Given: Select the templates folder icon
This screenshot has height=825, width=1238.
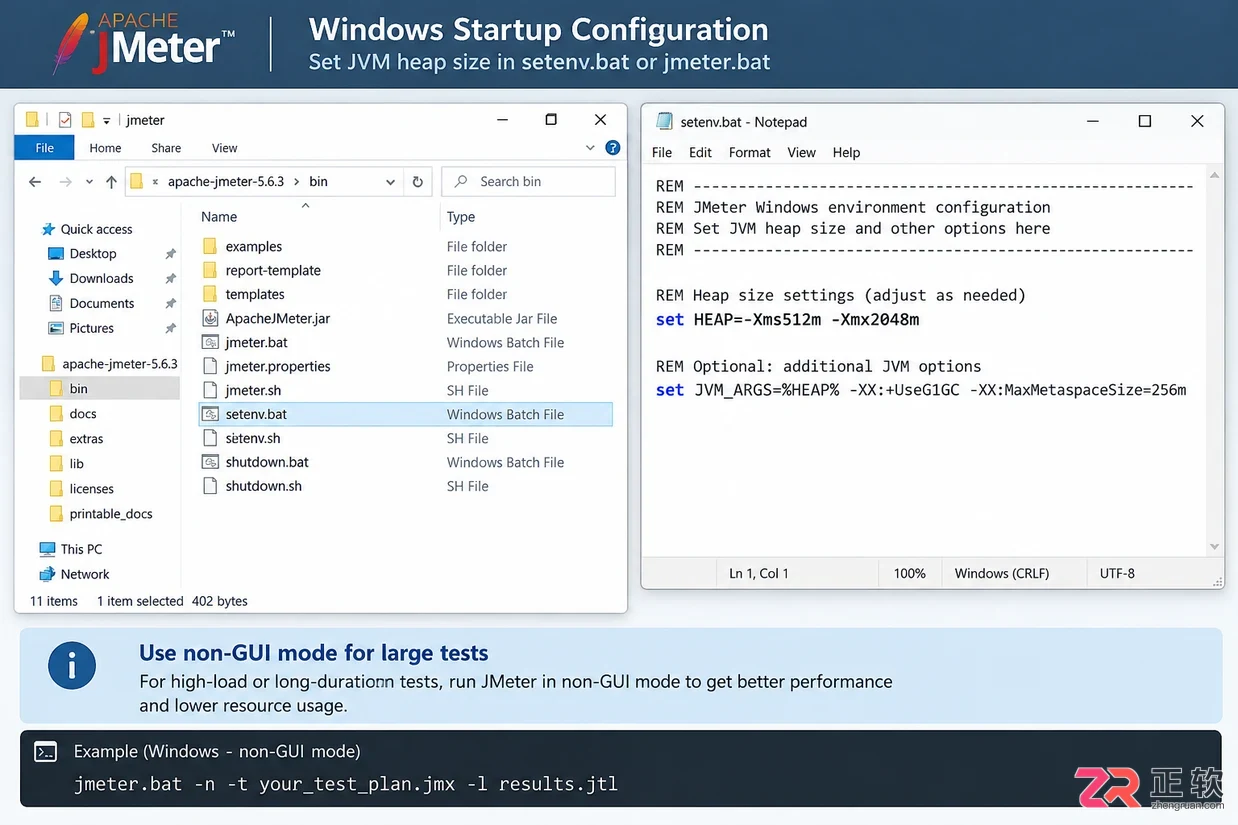Looking at the screenshot, I should 210,294.
